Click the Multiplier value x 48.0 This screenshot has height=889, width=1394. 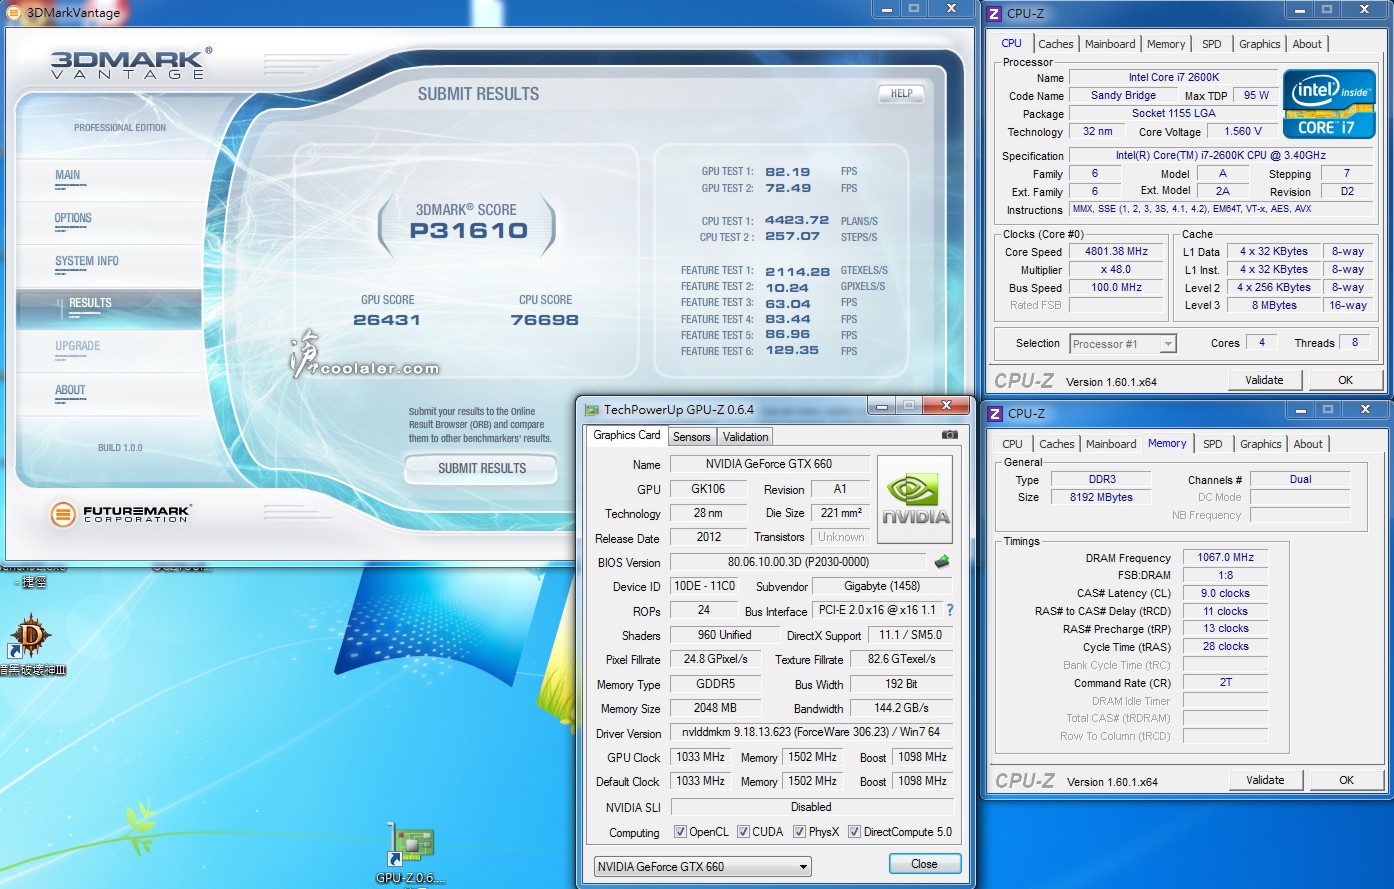[1117, 270]
